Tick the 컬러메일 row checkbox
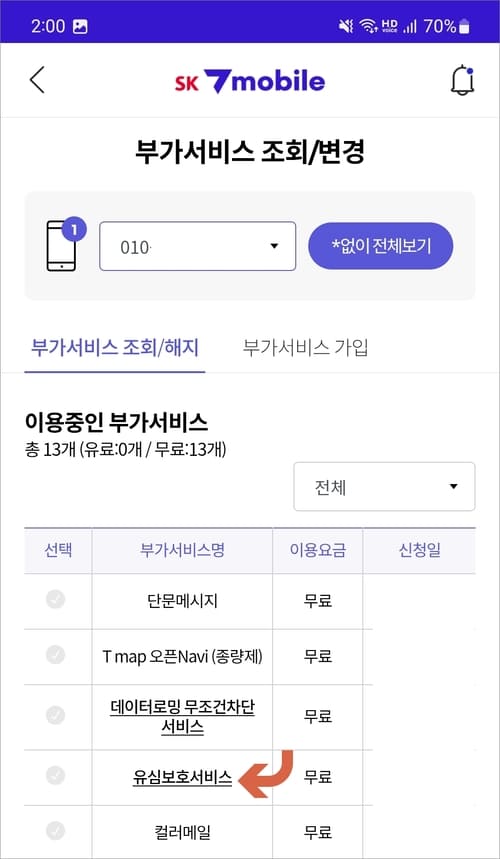The image size is (500, 859). tap(55, 831)
